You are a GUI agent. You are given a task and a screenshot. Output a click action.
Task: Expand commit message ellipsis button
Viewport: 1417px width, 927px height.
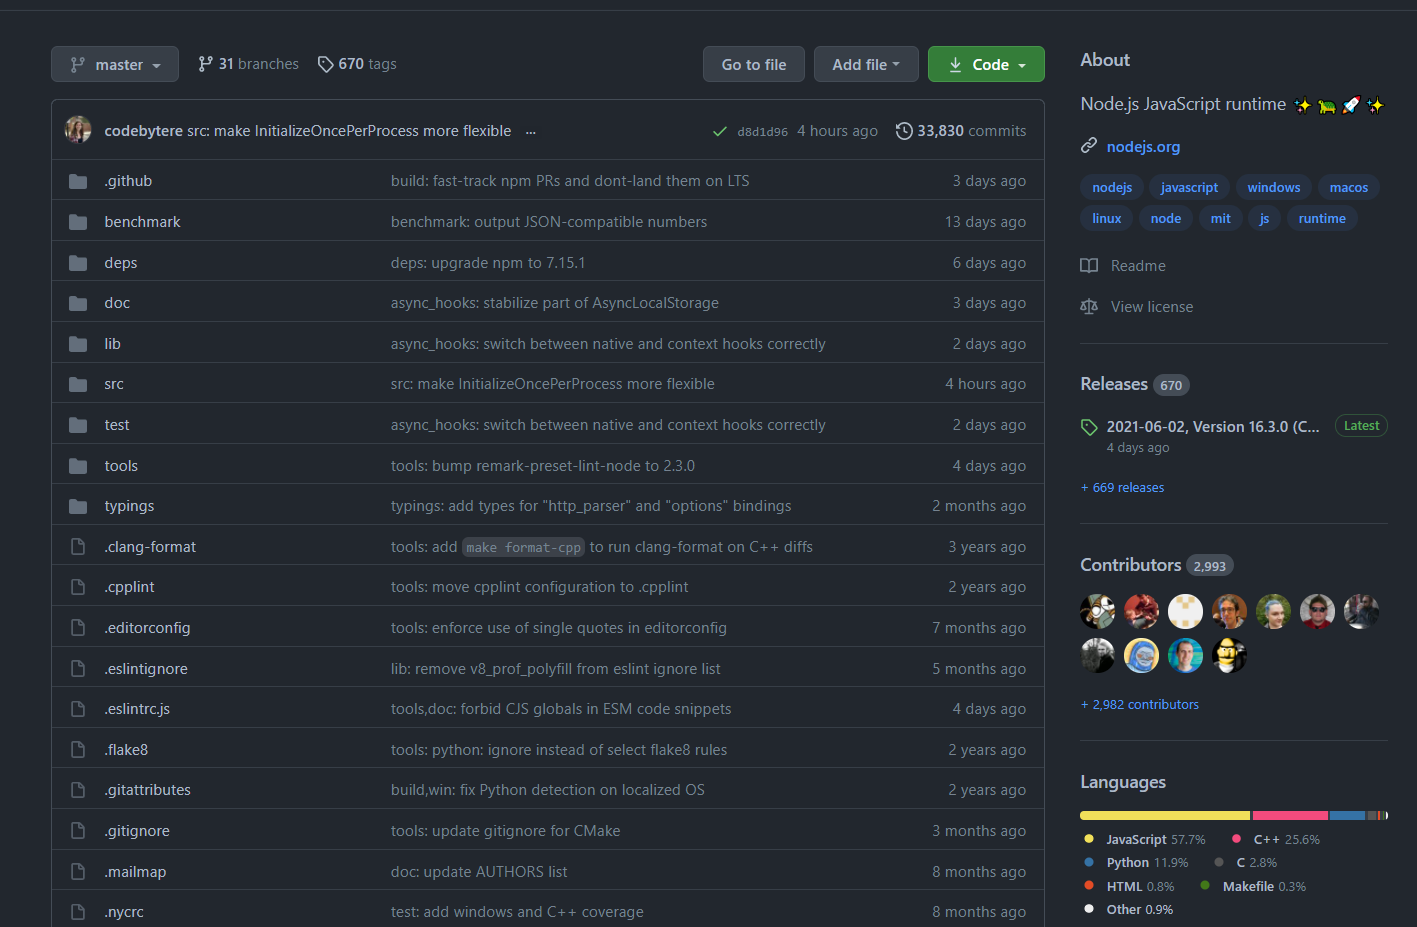(531, 131)
